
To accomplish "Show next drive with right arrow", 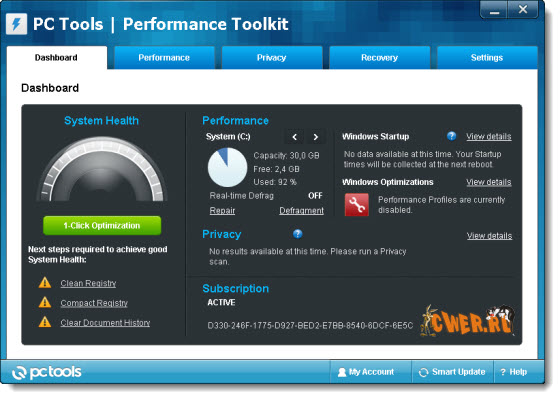I will coord(316,137).
